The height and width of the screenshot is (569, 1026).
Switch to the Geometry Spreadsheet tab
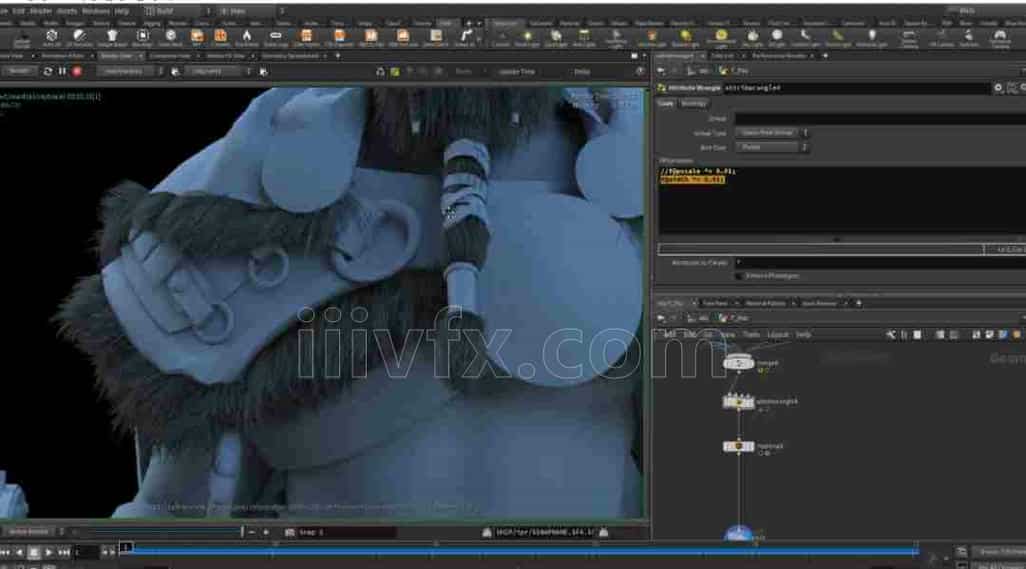[x=291, y=56]
